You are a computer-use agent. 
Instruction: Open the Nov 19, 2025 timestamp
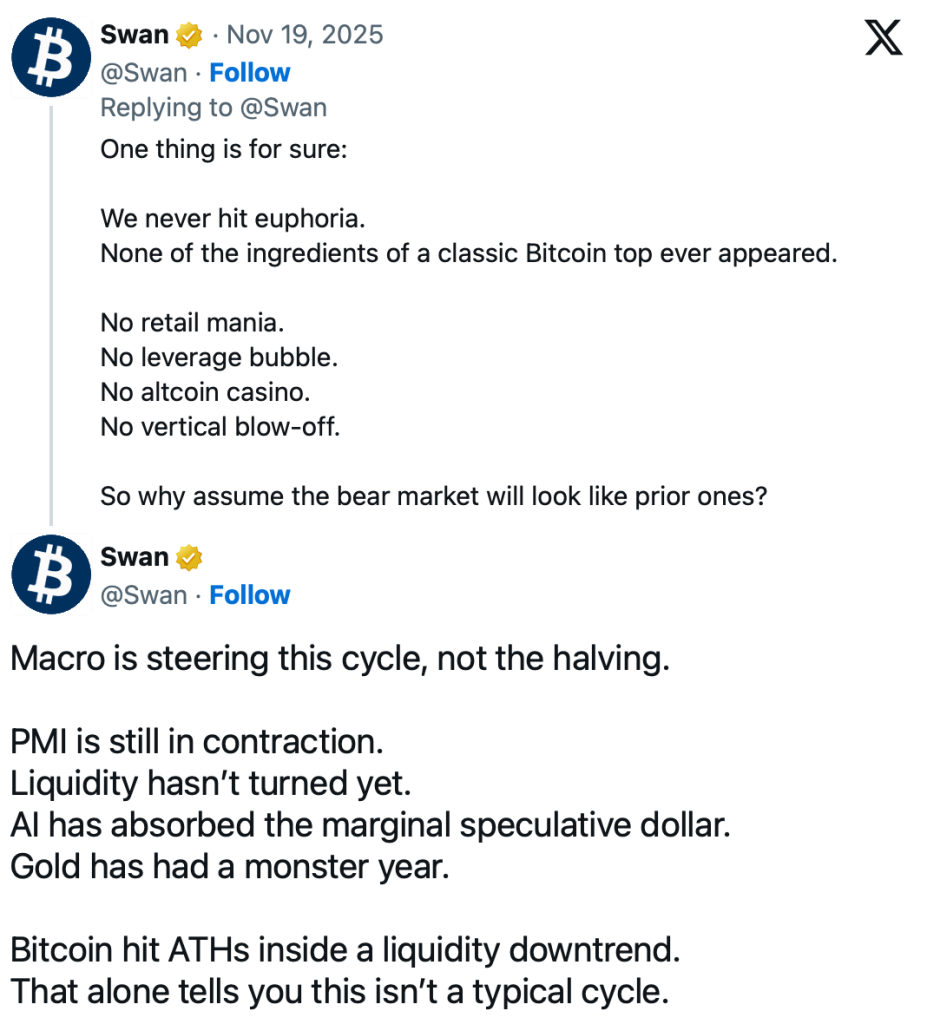(305, 35)
